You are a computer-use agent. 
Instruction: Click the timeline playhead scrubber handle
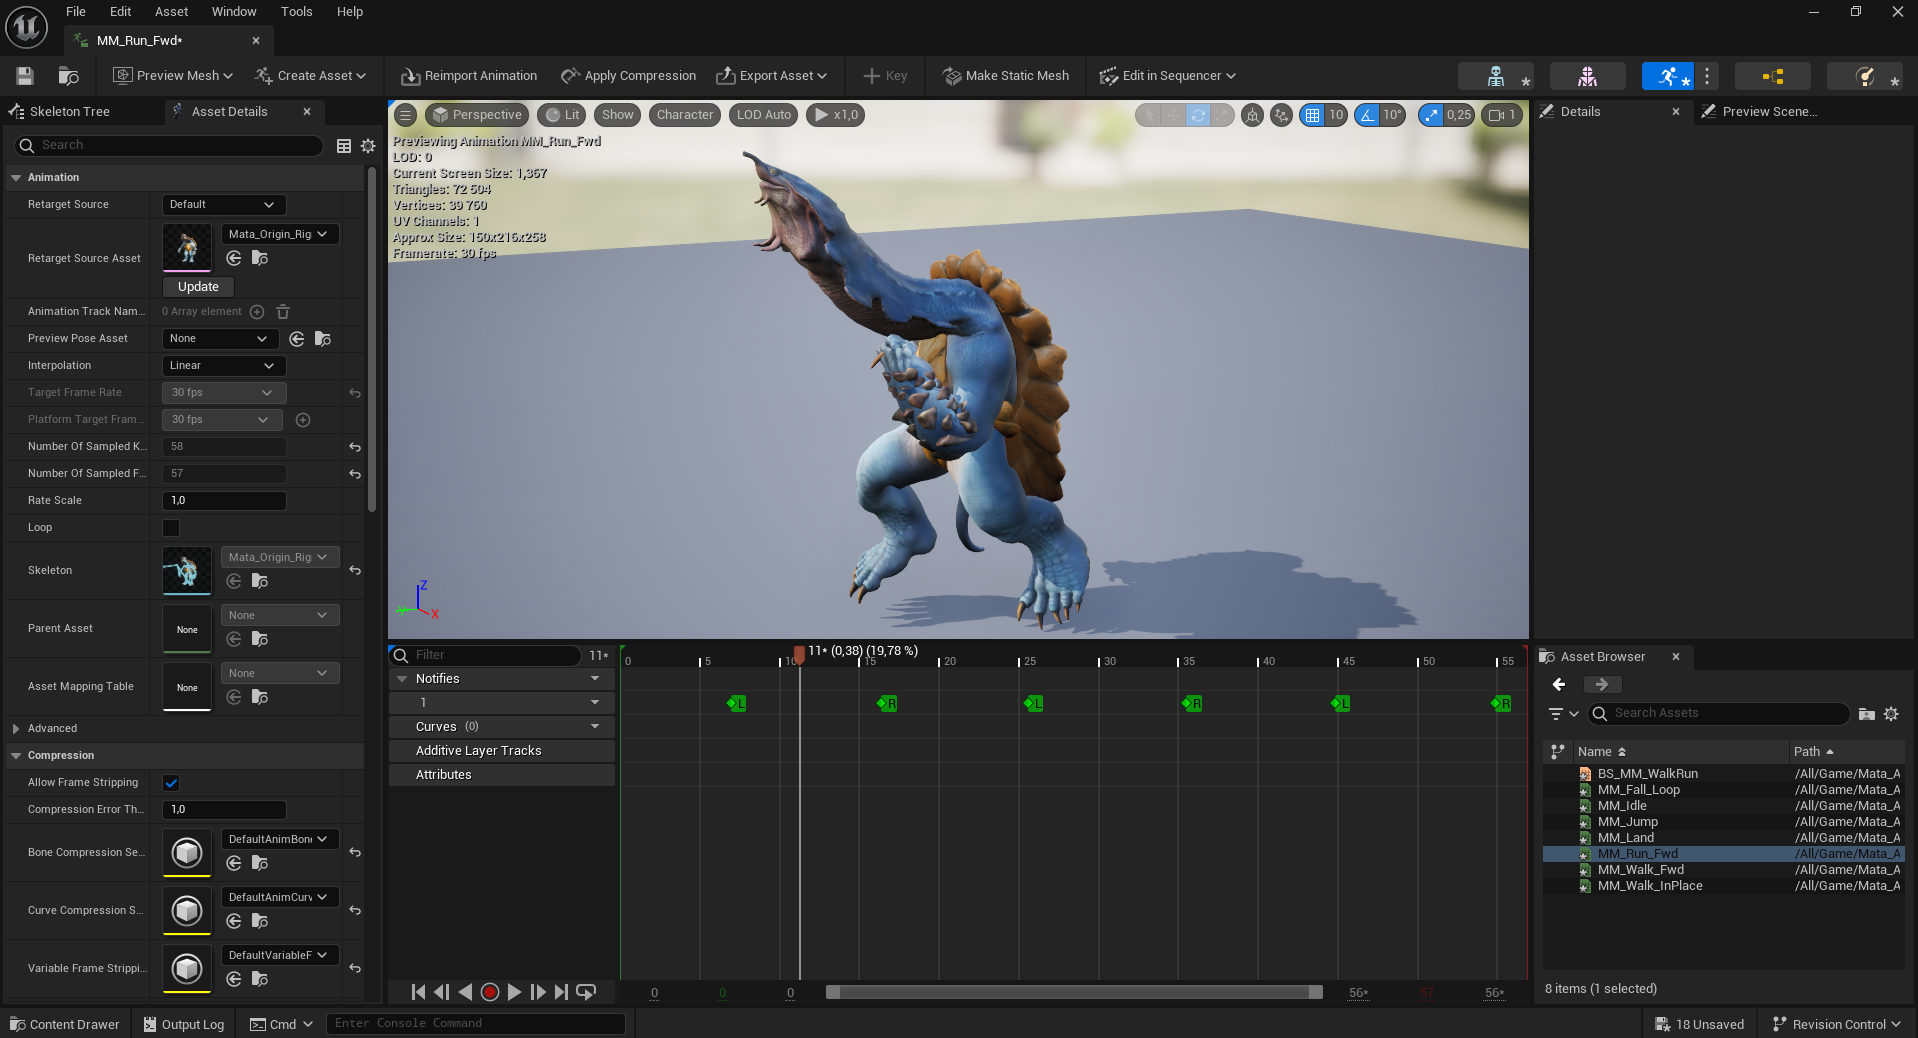coord(799,655)
